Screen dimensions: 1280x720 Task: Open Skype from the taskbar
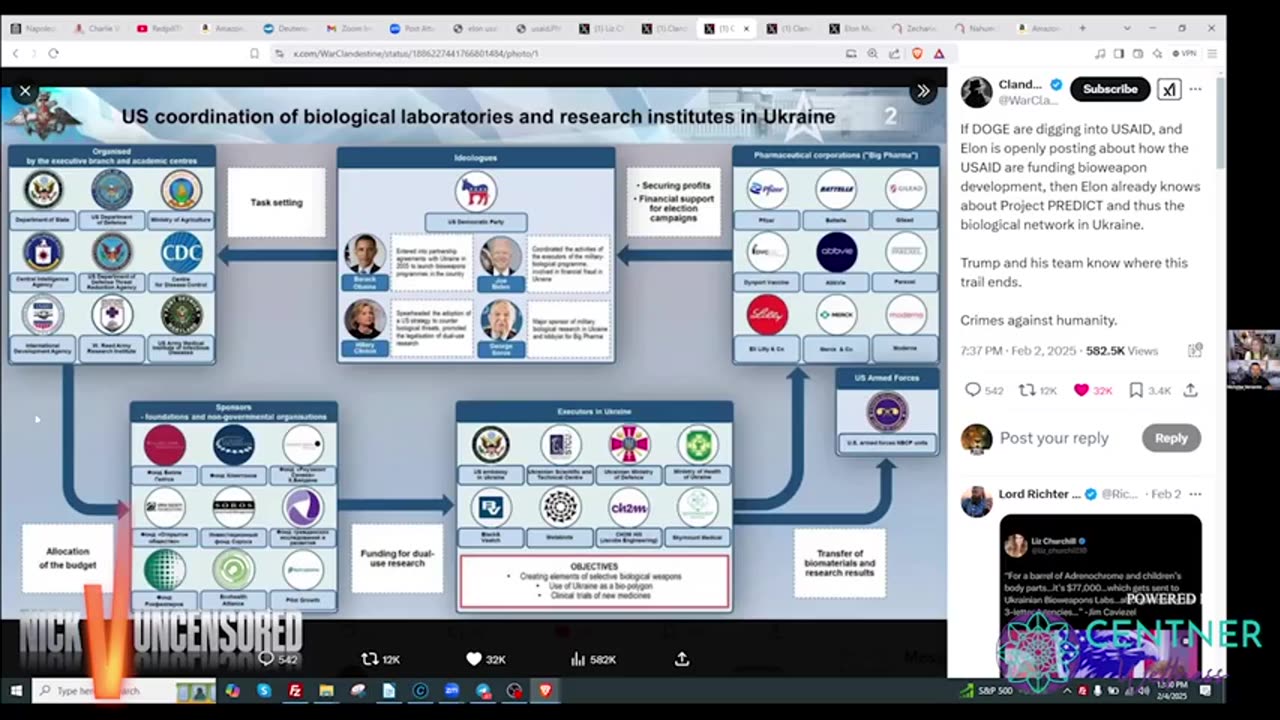pyautogui.click(x=264, y=691)
